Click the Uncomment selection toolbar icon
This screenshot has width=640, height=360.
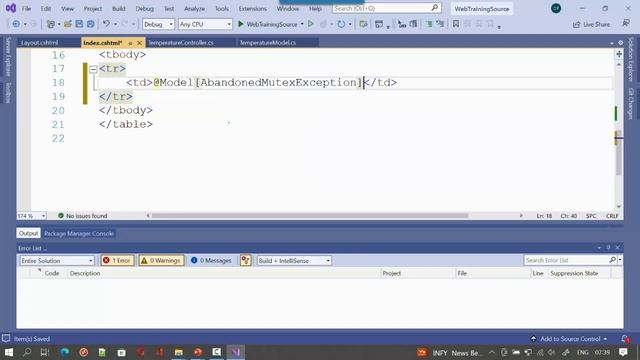tap(440, 24)
